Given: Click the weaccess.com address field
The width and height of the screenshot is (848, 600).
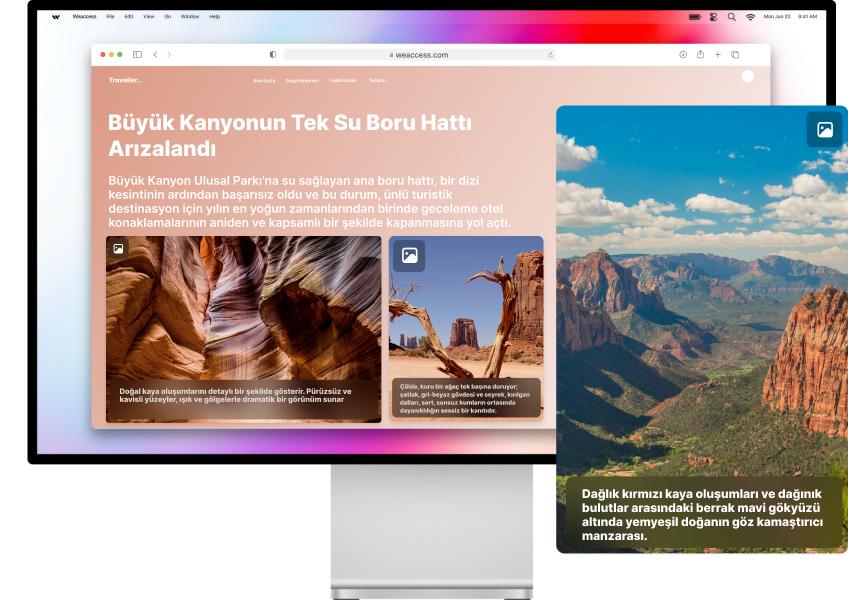Looking at the screenshot, I should 418,55.
